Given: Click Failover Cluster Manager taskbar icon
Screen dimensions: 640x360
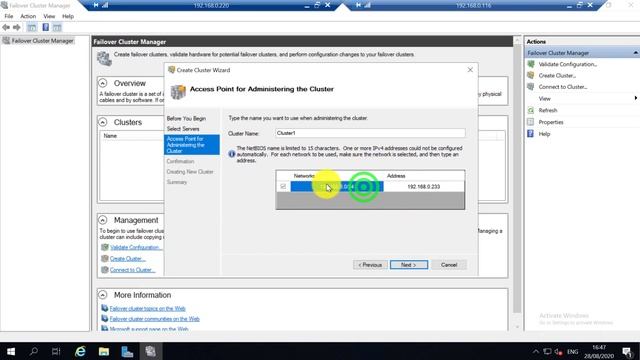Looking at the screenshot, I should [151, 351].
